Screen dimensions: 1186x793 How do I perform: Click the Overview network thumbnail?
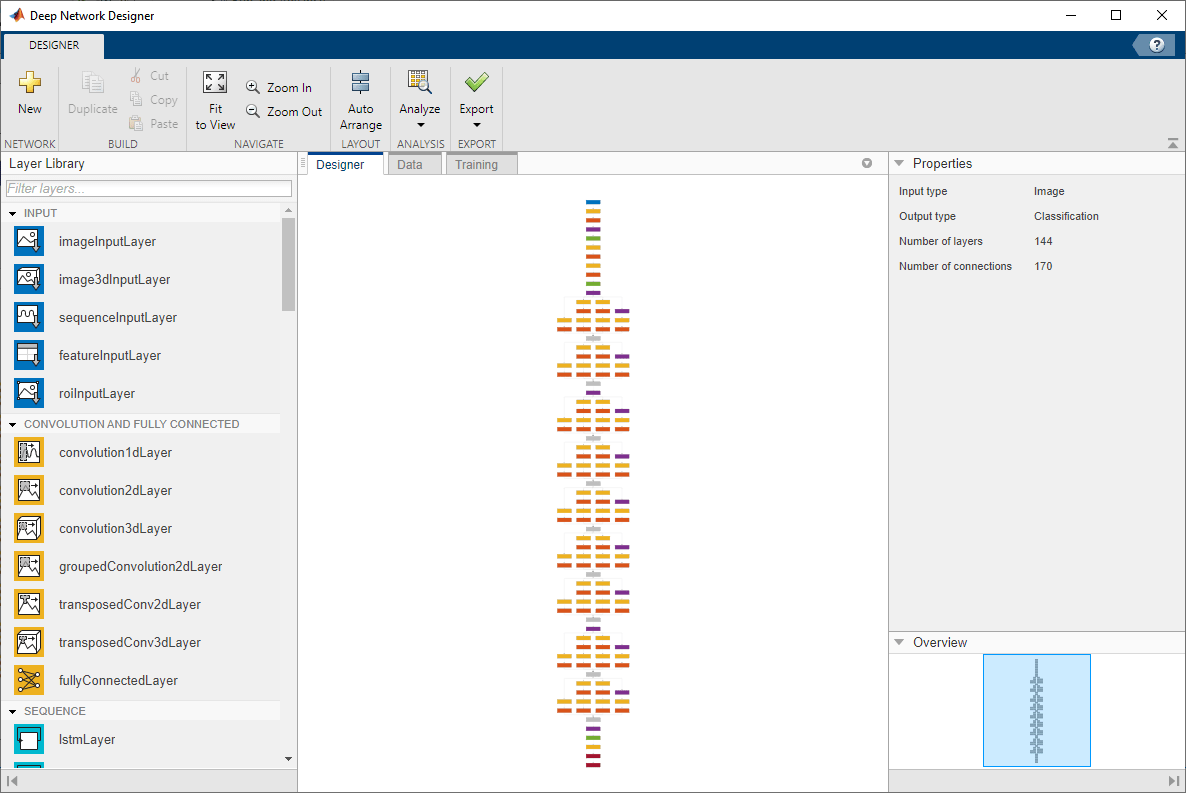pos(1036,710)
